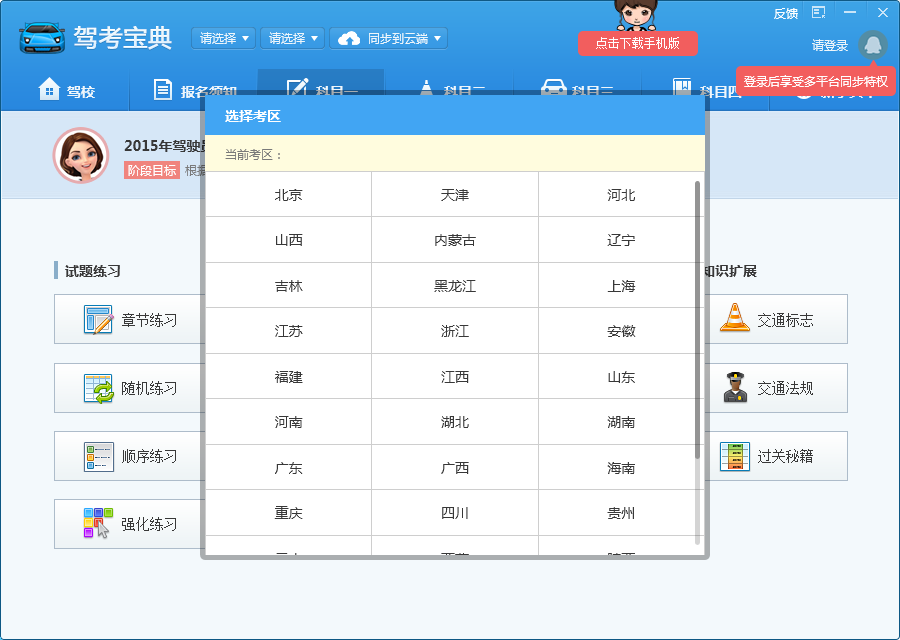This screenshot has height=640, width=900.
Task: Select 北京 as the exam region
Action: [x=288, y=194]
